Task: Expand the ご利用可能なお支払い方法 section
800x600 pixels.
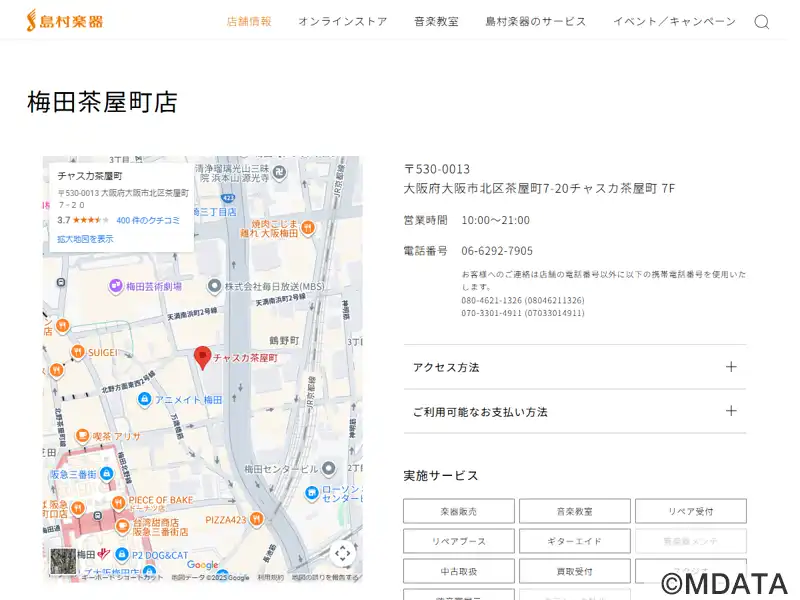Action: [x=574, y=411]
